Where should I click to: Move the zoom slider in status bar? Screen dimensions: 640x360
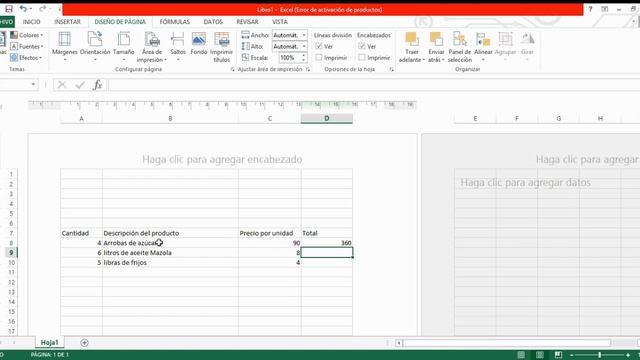(x=600, y=355)
